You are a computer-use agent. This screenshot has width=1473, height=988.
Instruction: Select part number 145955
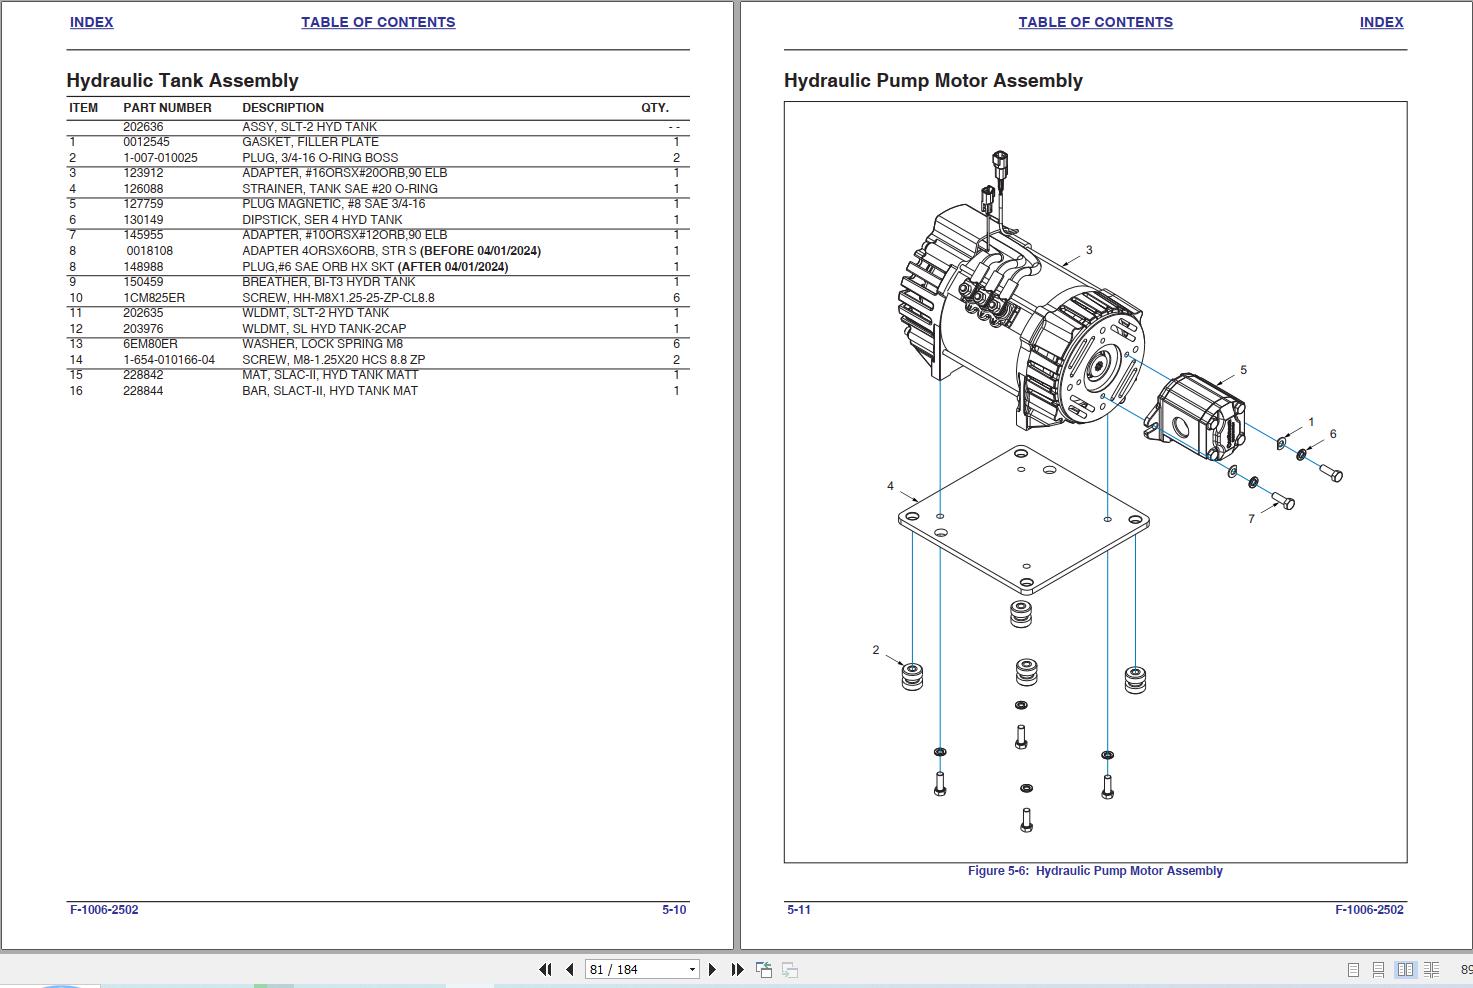(143, 235)
